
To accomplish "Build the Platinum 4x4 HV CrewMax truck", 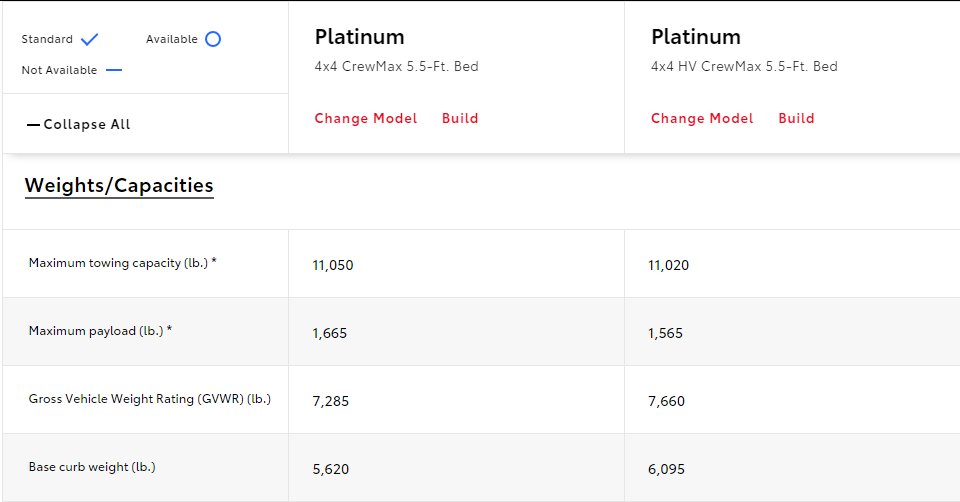I will tap(796, 118).
